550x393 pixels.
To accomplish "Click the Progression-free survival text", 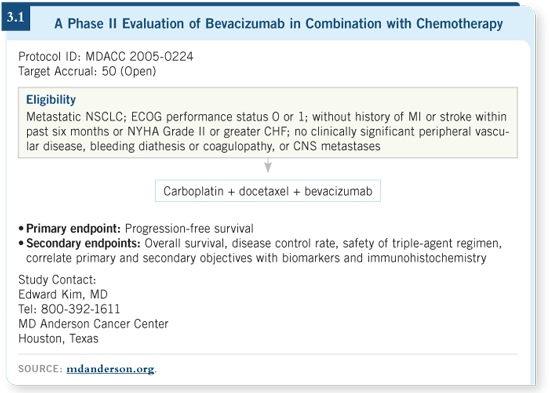I will 189,228.
